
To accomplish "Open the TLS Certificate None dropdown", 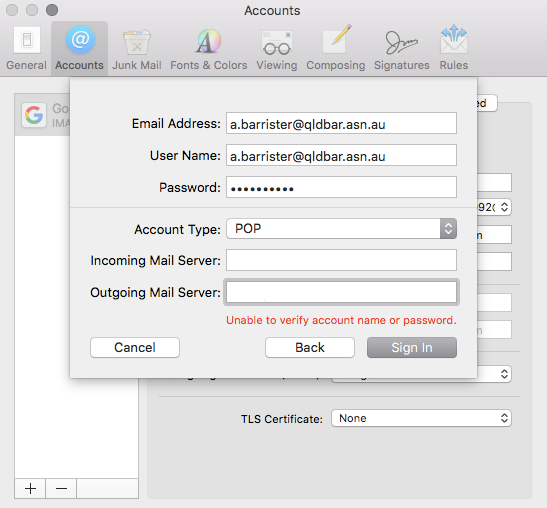I will 421,418.
